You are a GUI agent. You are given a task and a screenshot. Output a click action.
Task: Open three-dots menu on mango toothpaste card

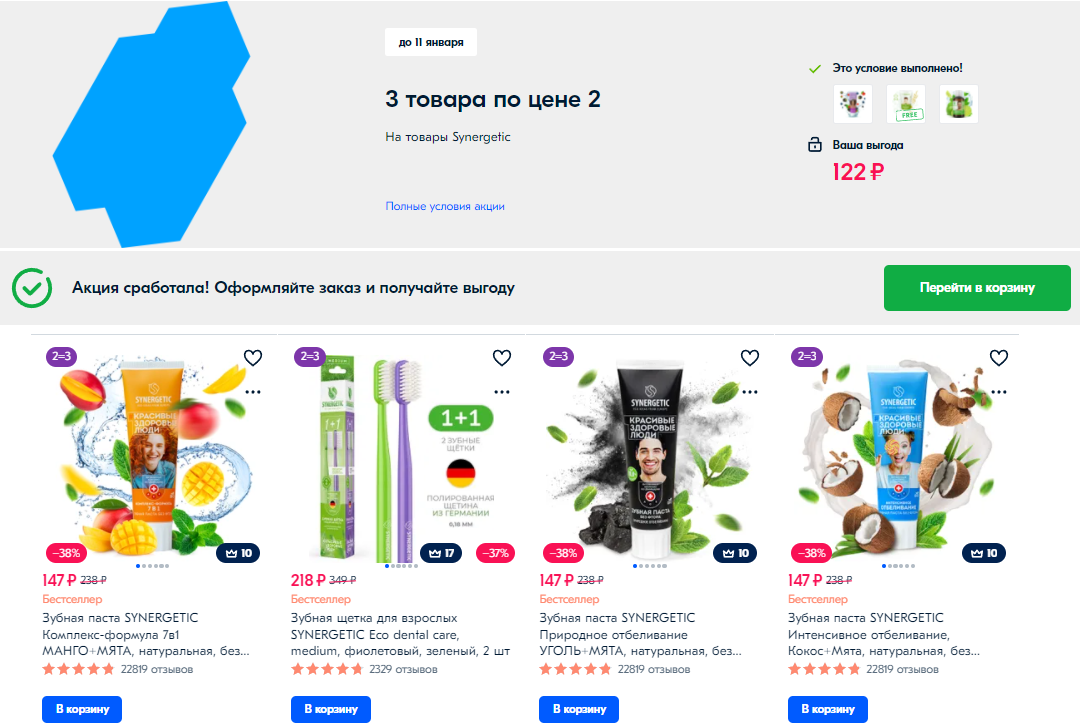coord(253,392)
